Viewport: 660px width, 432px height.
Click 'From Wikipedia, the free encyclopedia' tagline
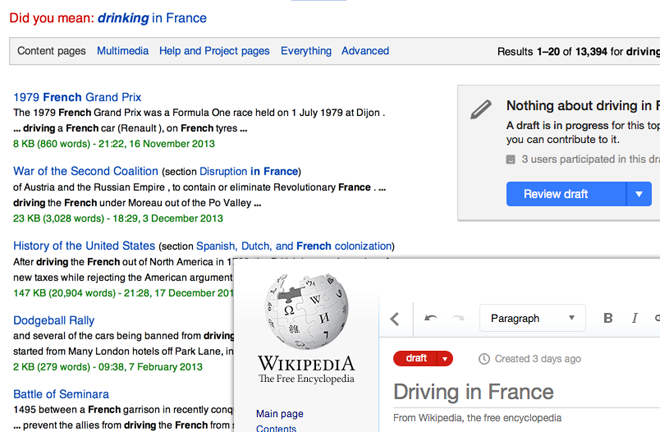pyautogui.click(x=477, y=418)
